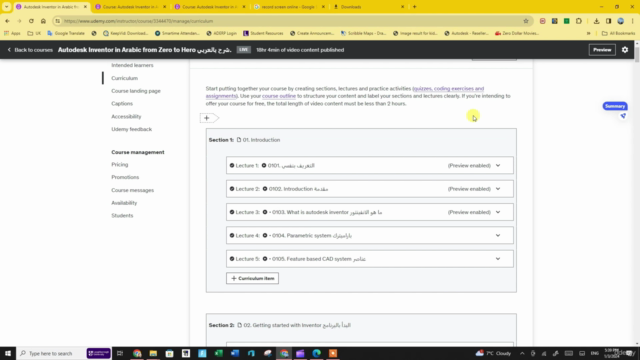Viewport: 640px width, 360px height.
Task: Select Curriculum in the sidebar
Action: [124, 78]
